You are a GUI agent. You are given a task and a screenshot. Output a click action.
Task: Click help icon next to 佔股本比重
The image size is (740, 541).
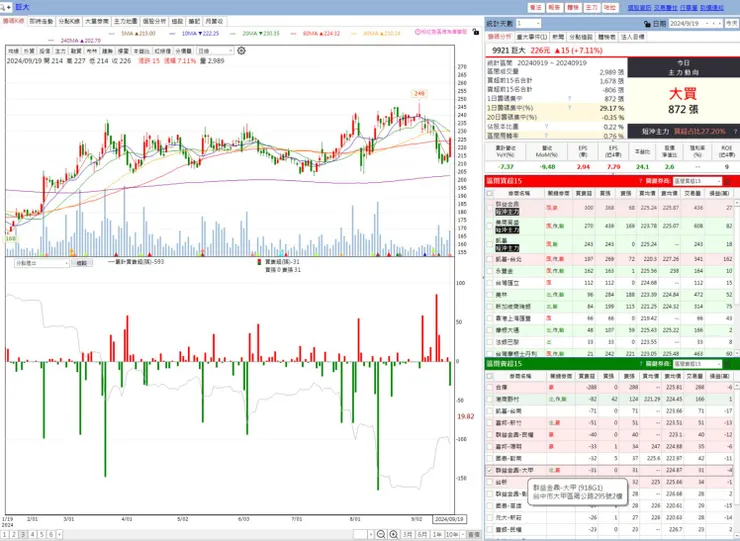click(x=546, y=127)
